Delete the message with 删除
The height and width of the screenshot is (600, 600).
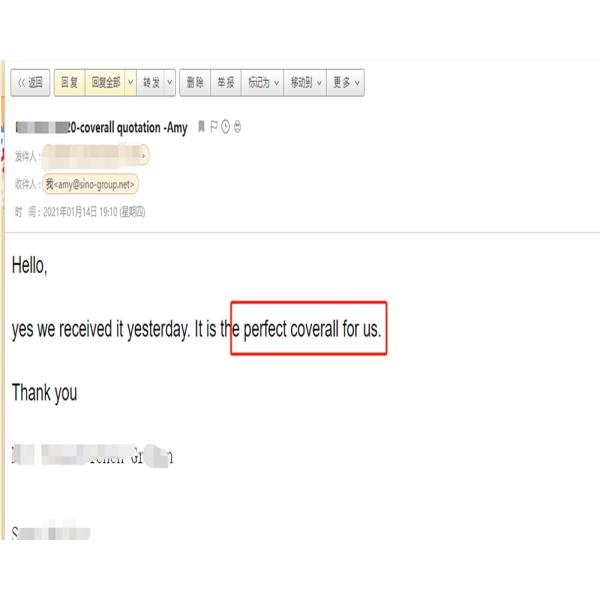tap(195, 82)
